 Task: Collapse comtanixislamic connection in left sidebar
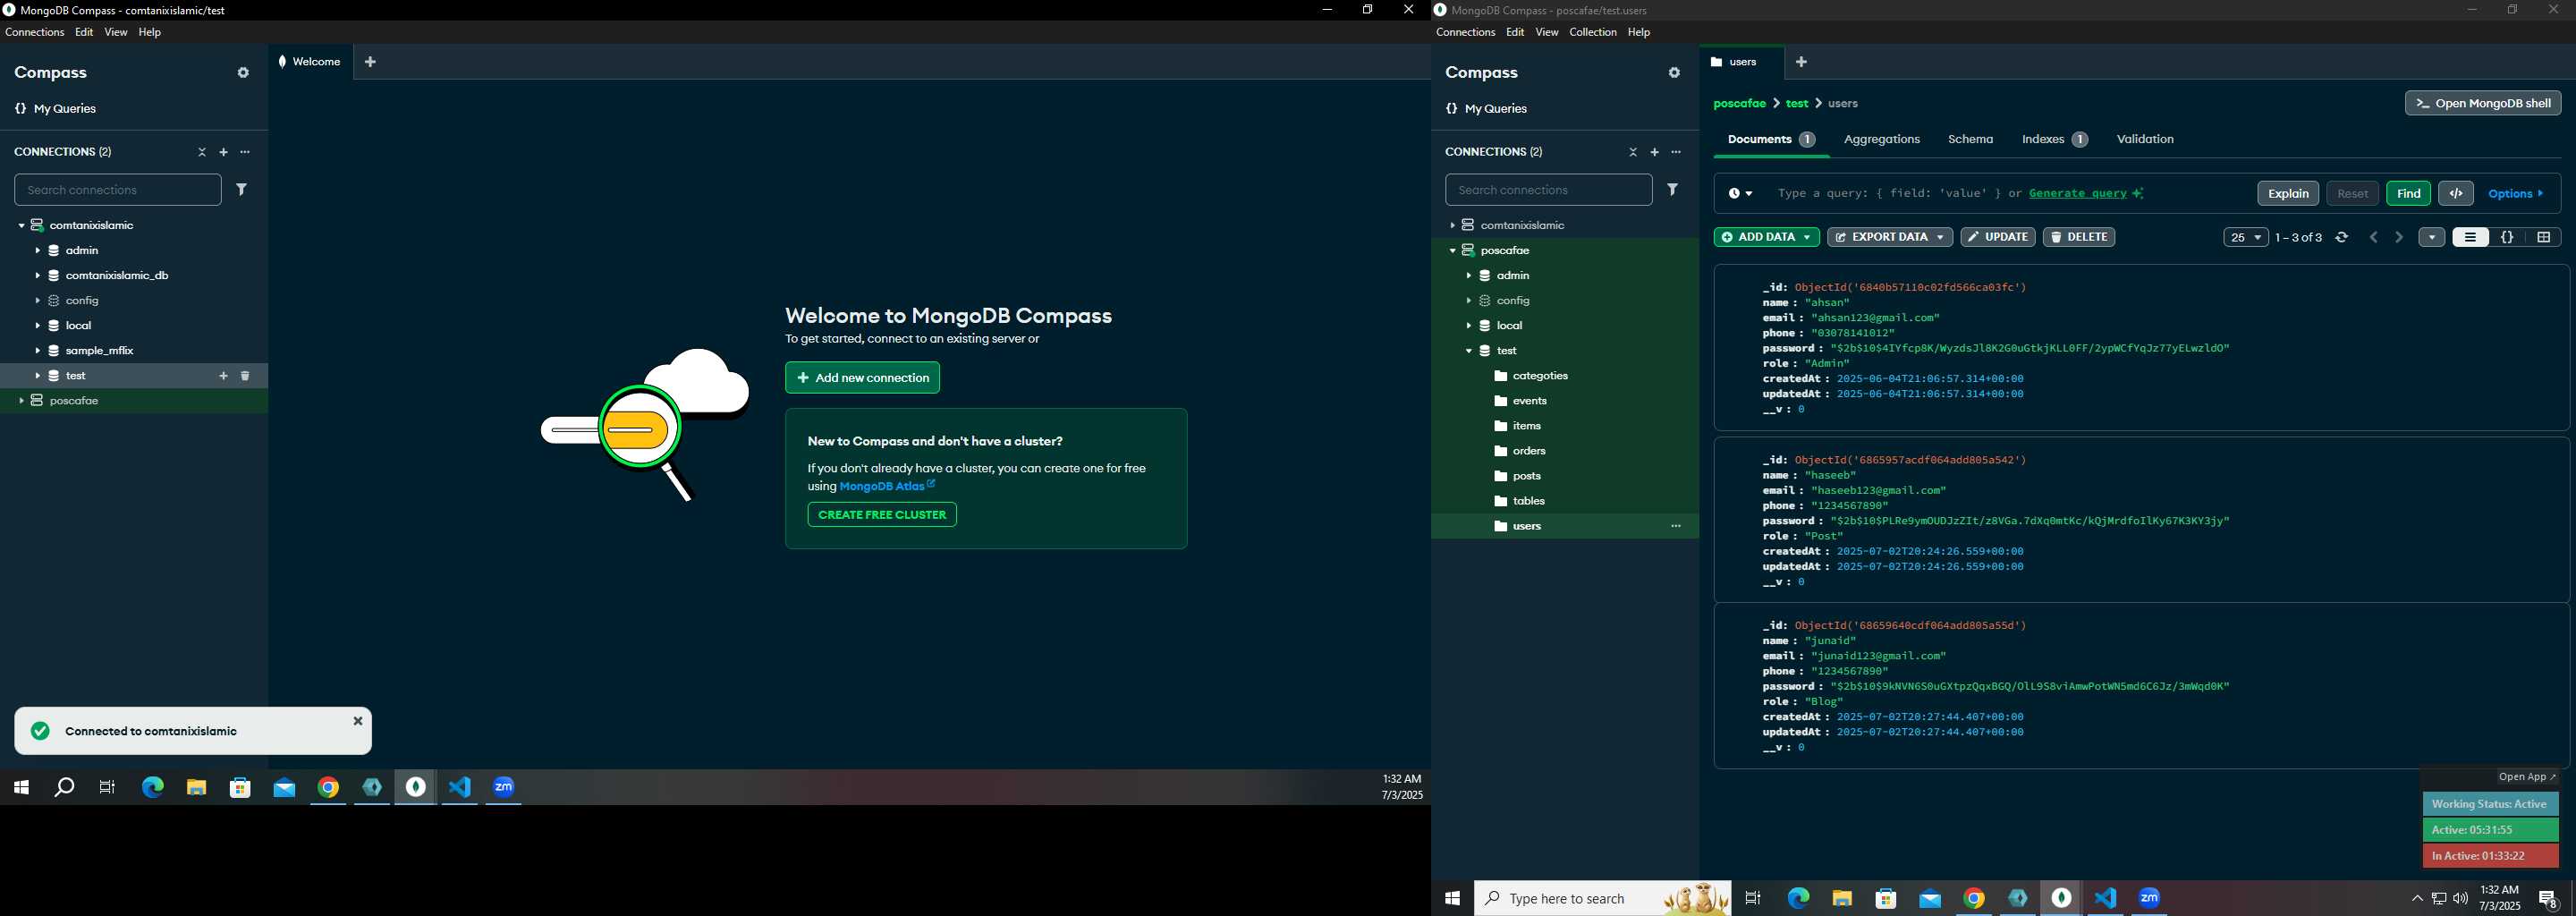pos(21,226)
